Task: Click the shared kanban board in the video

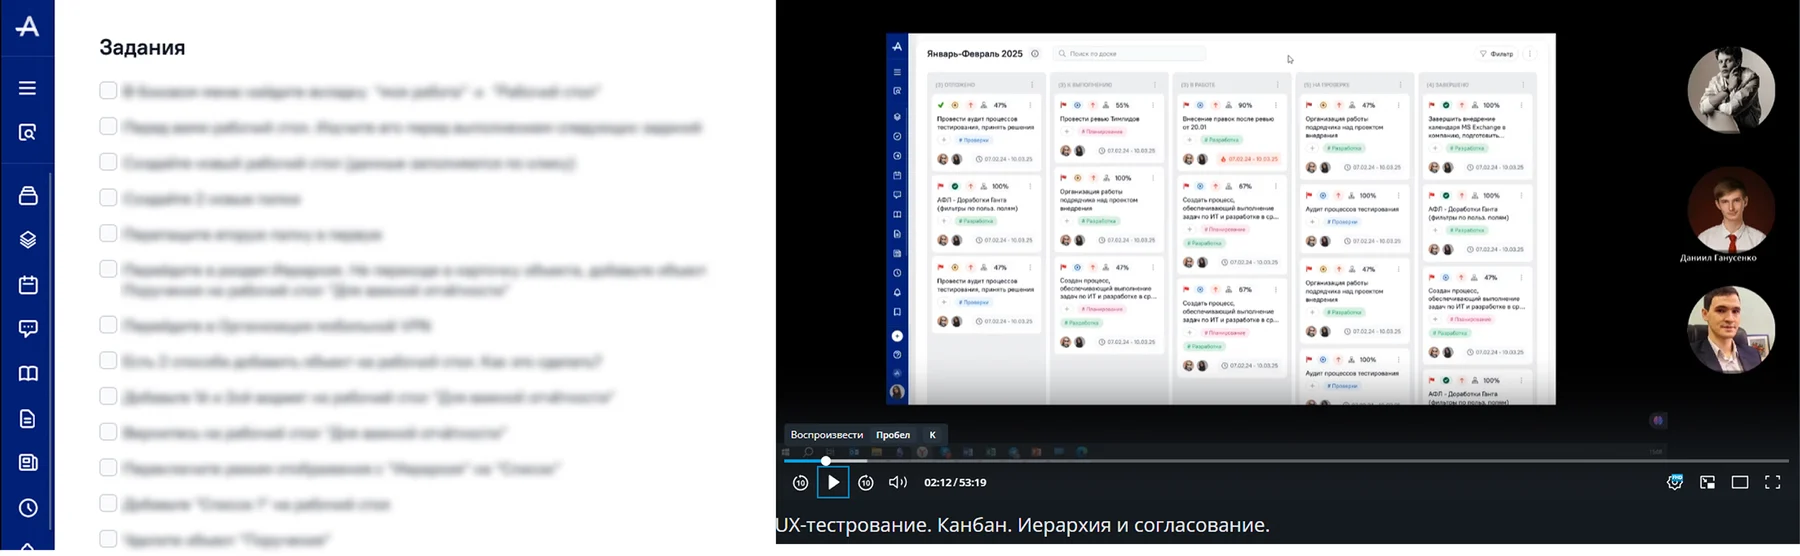Action: click(1221, 219)
